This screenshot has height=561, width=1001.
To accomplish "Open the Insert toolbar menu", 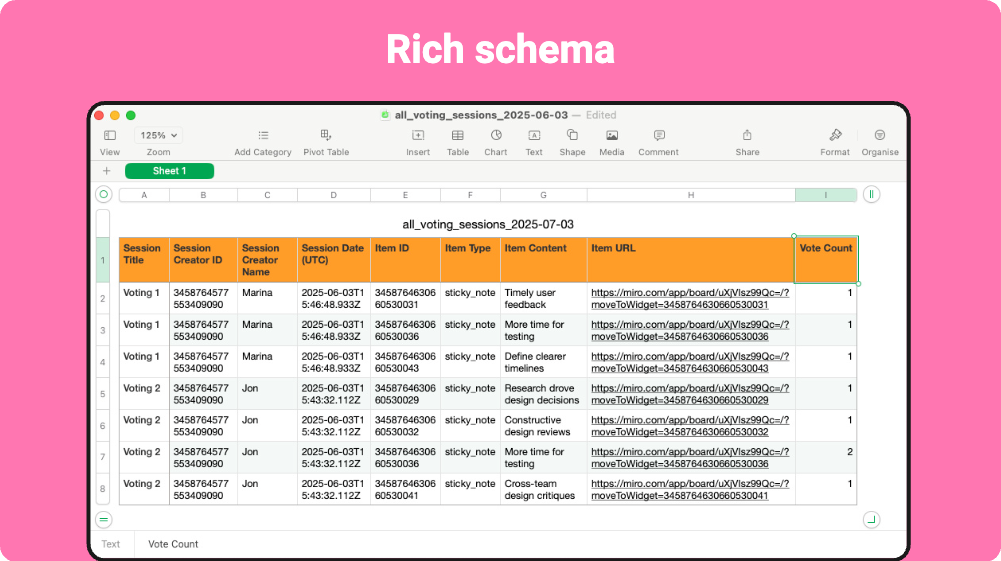I will pyautogui.click(x=418, y=135).
